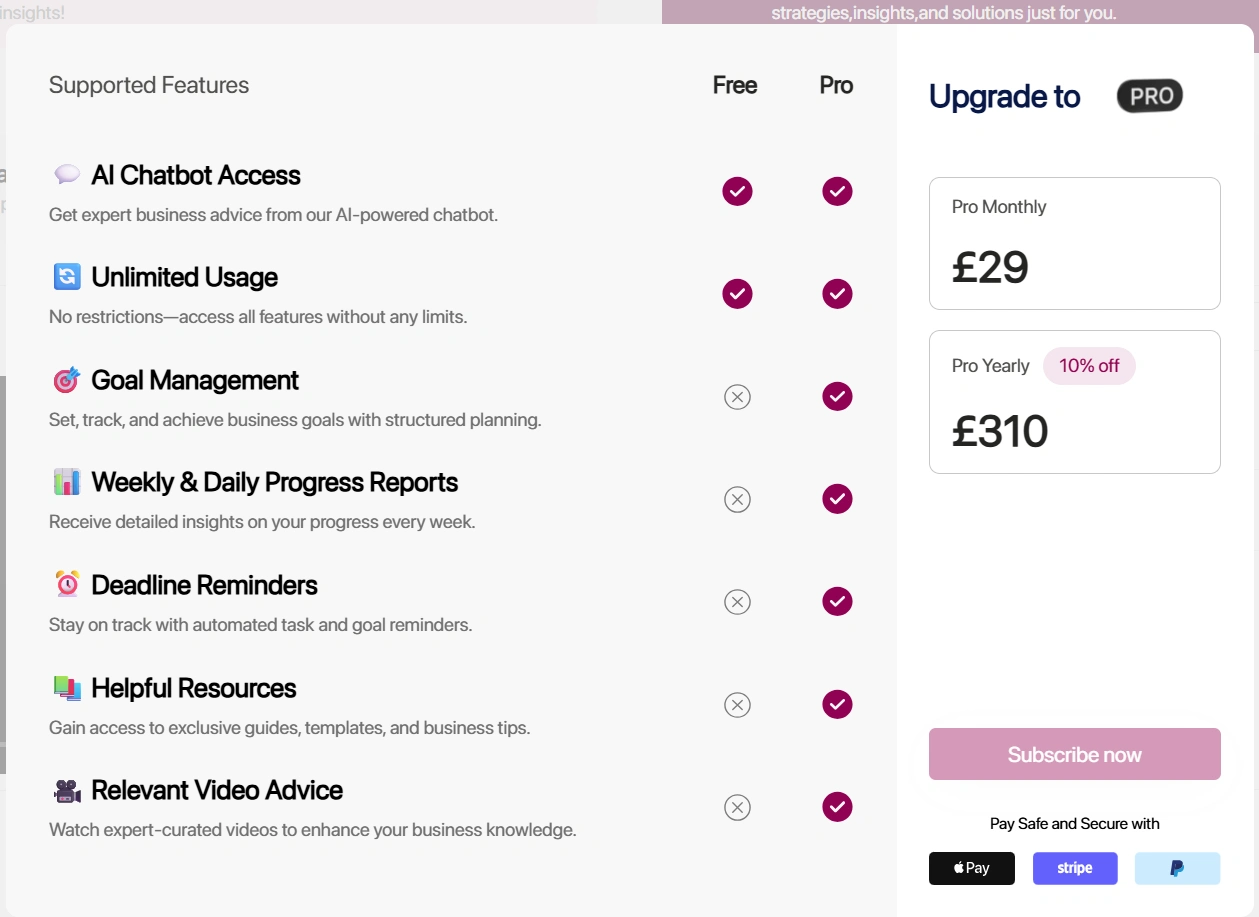The width and height of the screenshot is (1259, 917).
Task: Click the 10% off discount badge
Action: tap(1089, 366)
